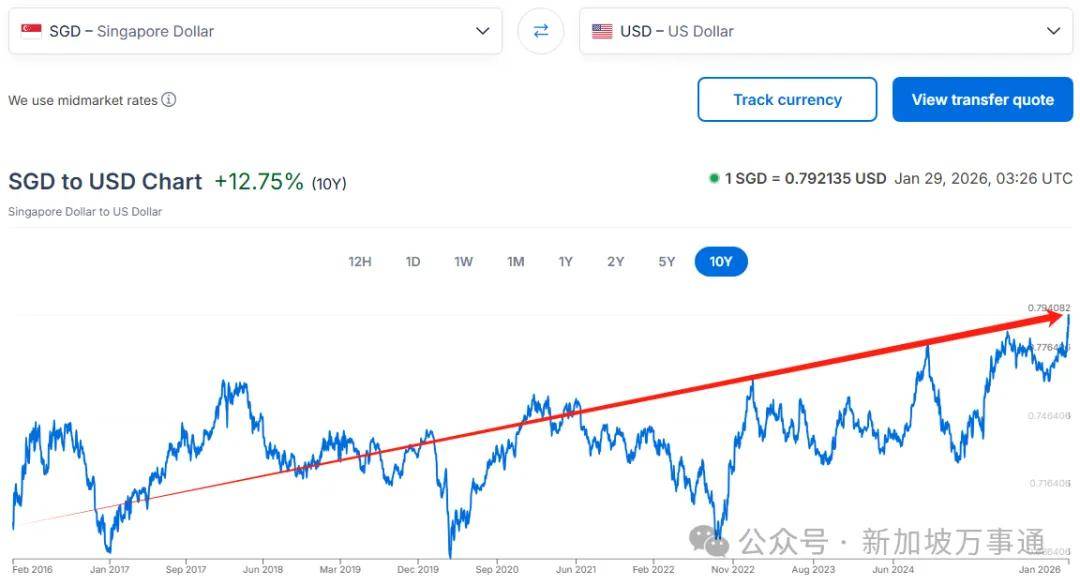Viewport: 1080px width, 585px height.
Task: Expand the SGD currency dropdown chevron
Action: 483,31
